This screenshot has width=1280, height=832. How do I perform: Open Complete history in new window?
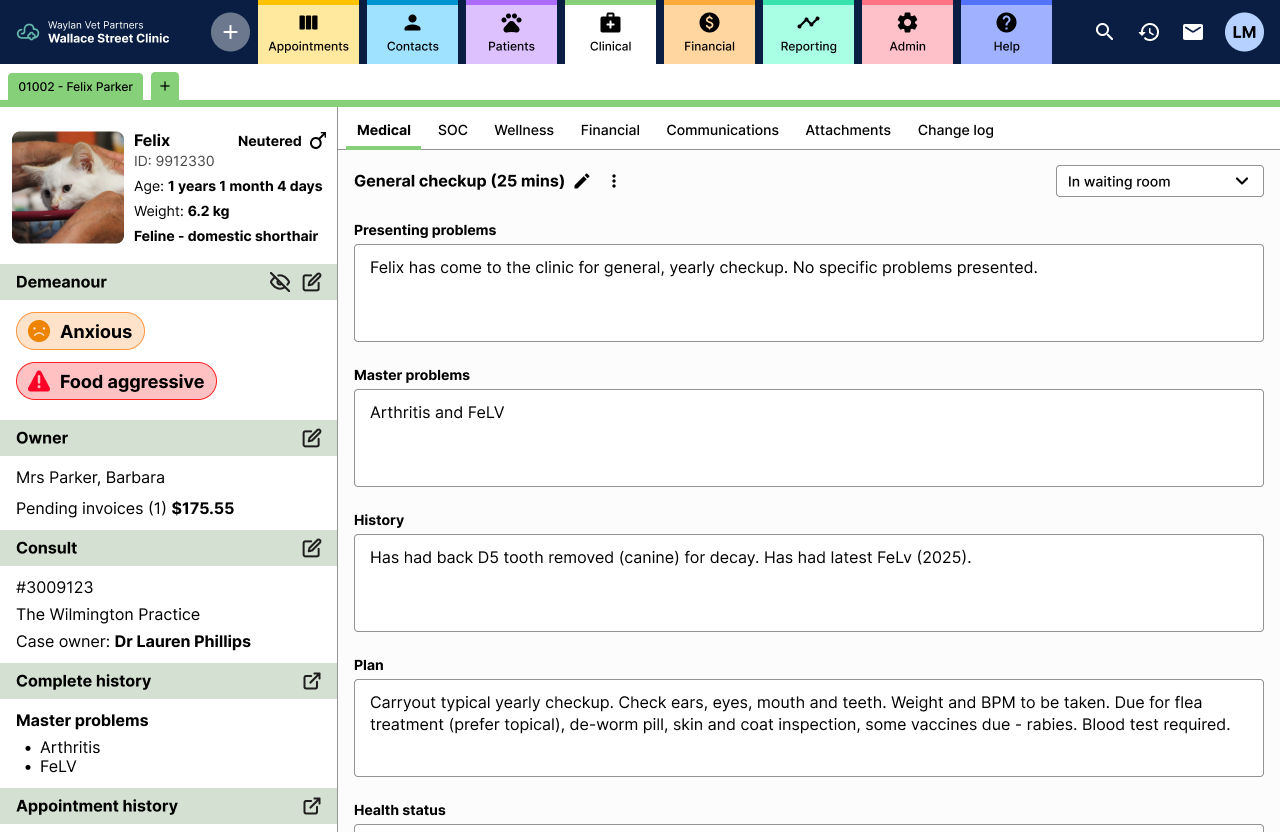pos(312,681)
